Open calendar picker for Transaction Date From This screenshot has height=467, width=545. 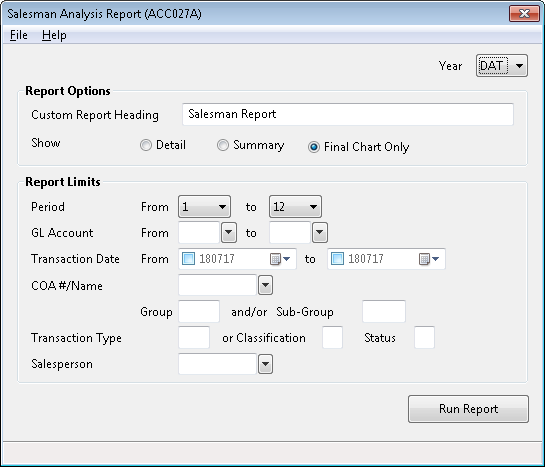(280, 259)
